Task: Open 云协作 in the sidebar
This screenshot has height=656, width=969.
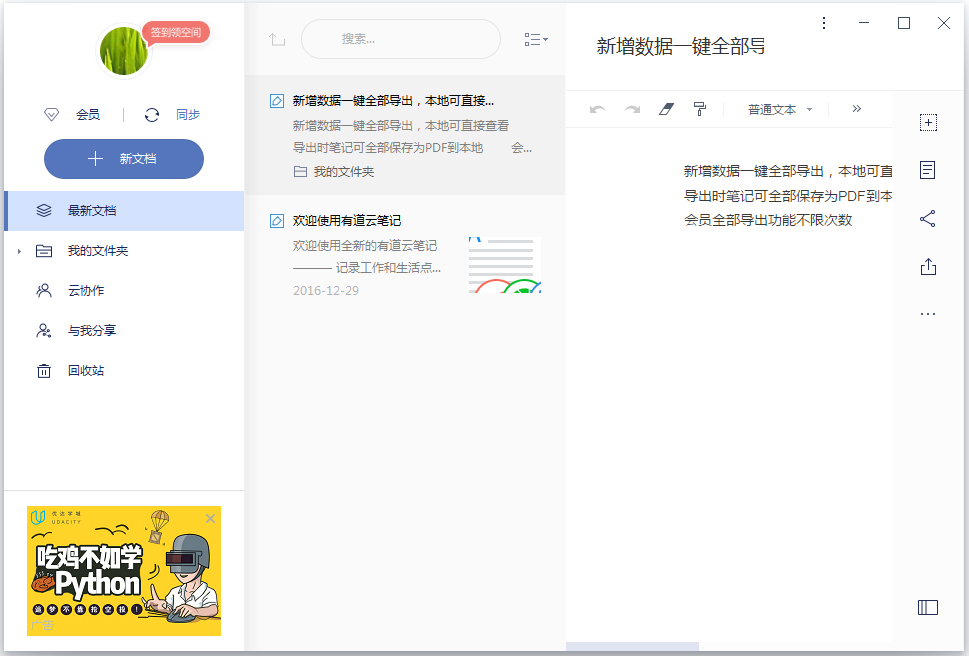Action: coord(85,291)
